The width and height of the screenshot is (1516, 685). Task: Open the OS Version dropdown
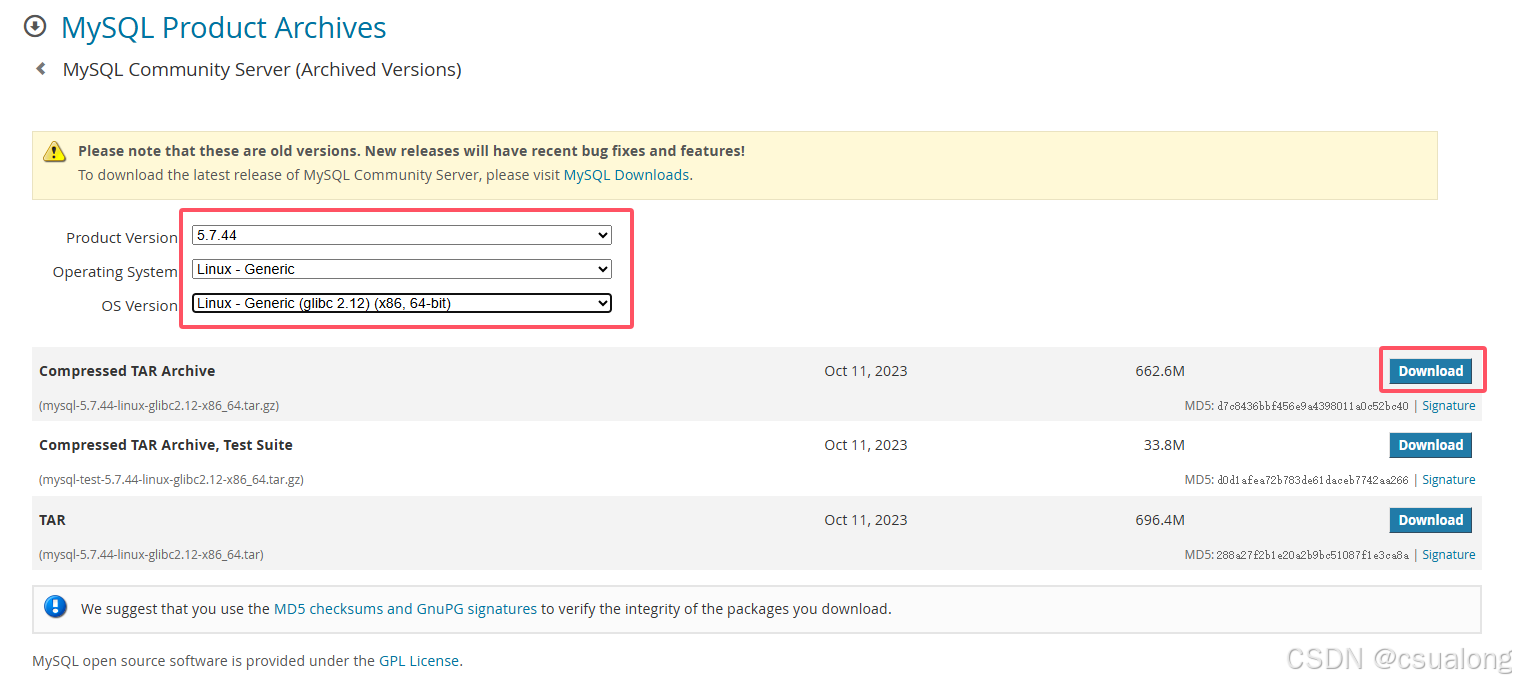pos(401,303)
